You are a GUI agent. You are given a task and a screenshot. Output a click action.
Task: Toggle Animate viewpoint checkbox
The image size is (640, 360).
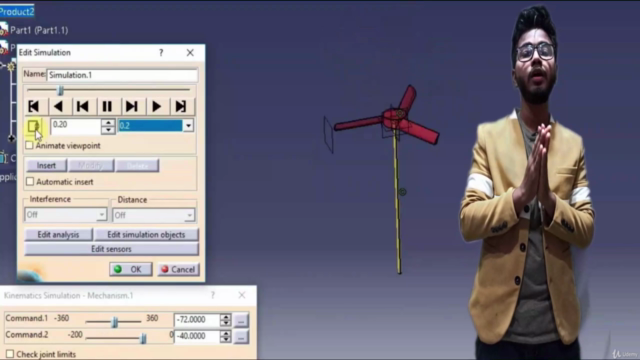point(29,145)
